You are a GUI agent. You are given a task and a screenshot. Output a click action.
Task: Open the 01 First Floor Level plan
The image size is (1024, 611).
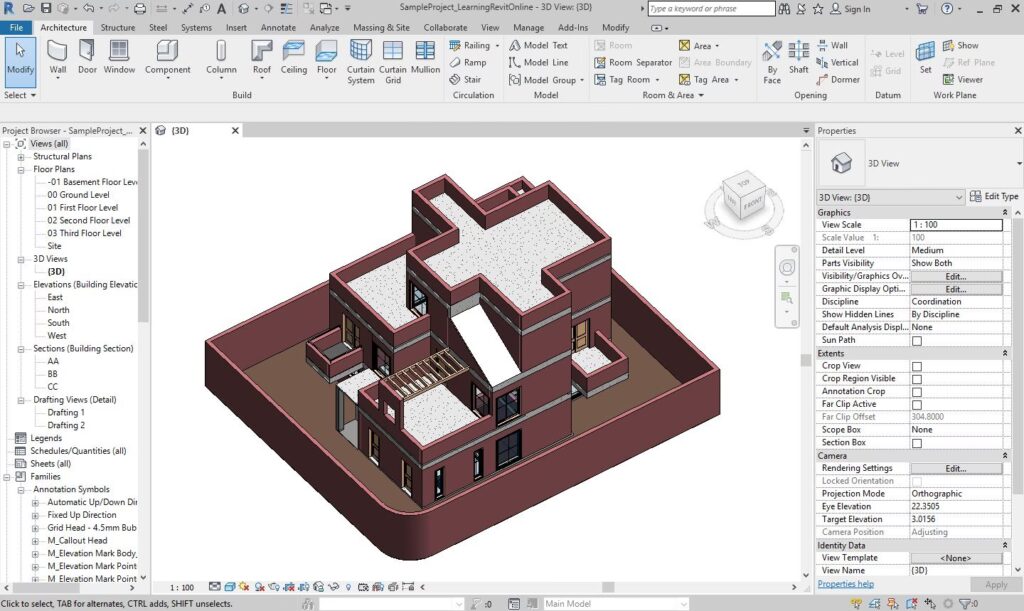click(x=82, y=208)
